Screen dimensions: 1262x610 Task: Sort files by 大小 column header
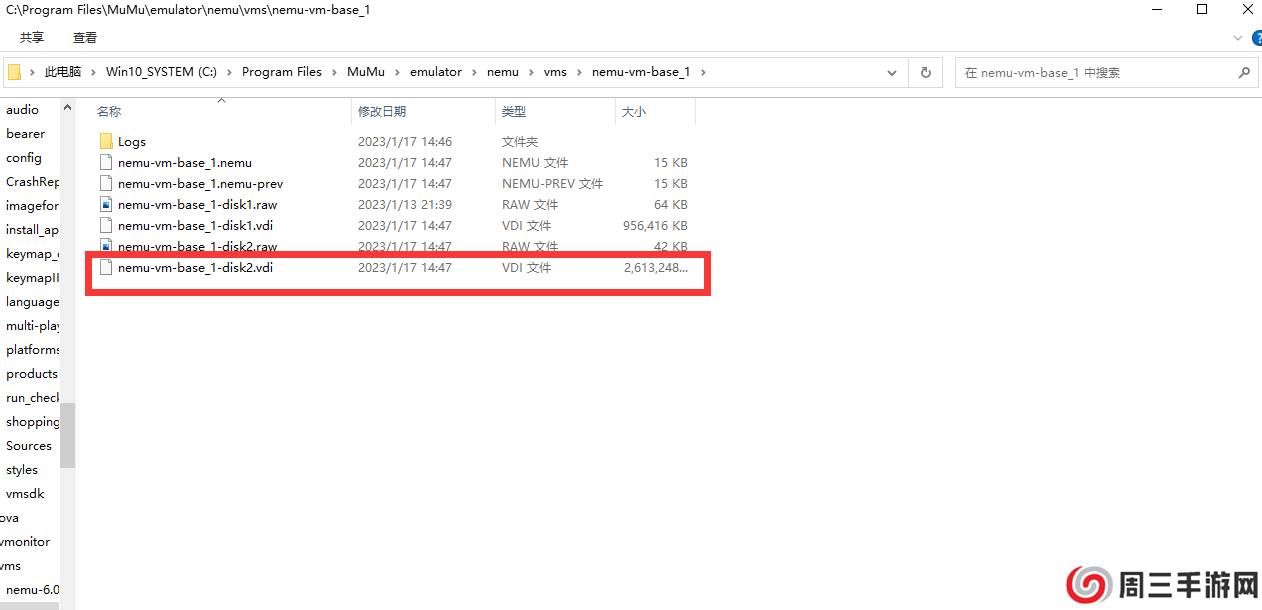[634, 112]
